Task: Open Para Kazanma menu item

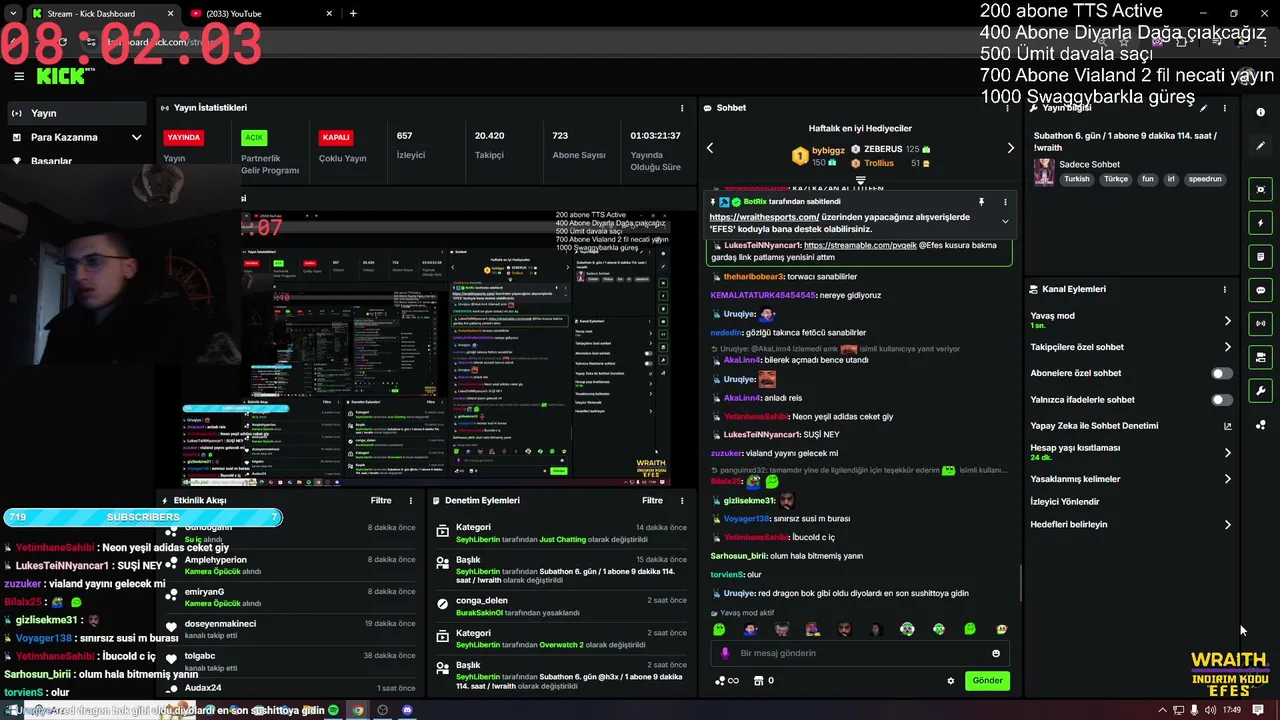Action: pos(77,137)
